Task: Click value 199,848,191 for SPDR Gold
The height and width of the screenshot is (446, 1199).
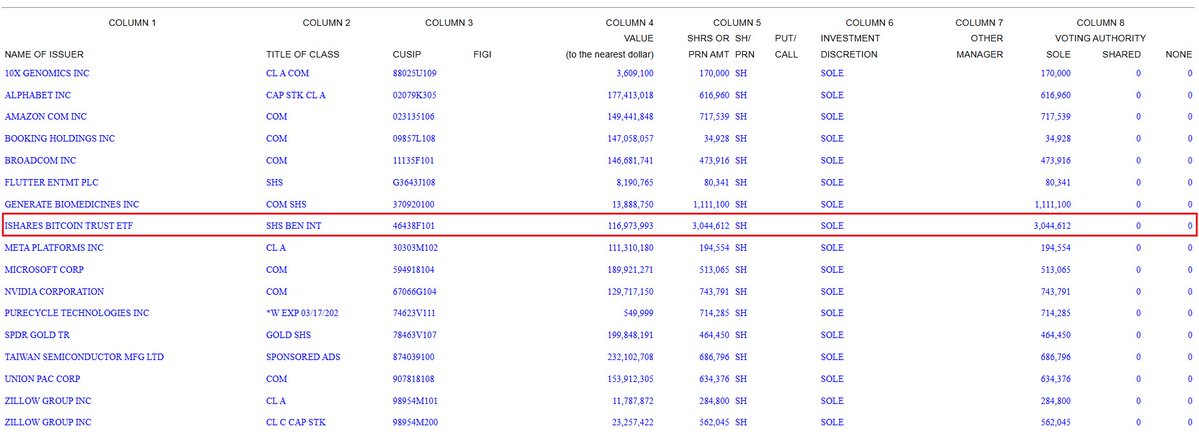Action: 630,335
